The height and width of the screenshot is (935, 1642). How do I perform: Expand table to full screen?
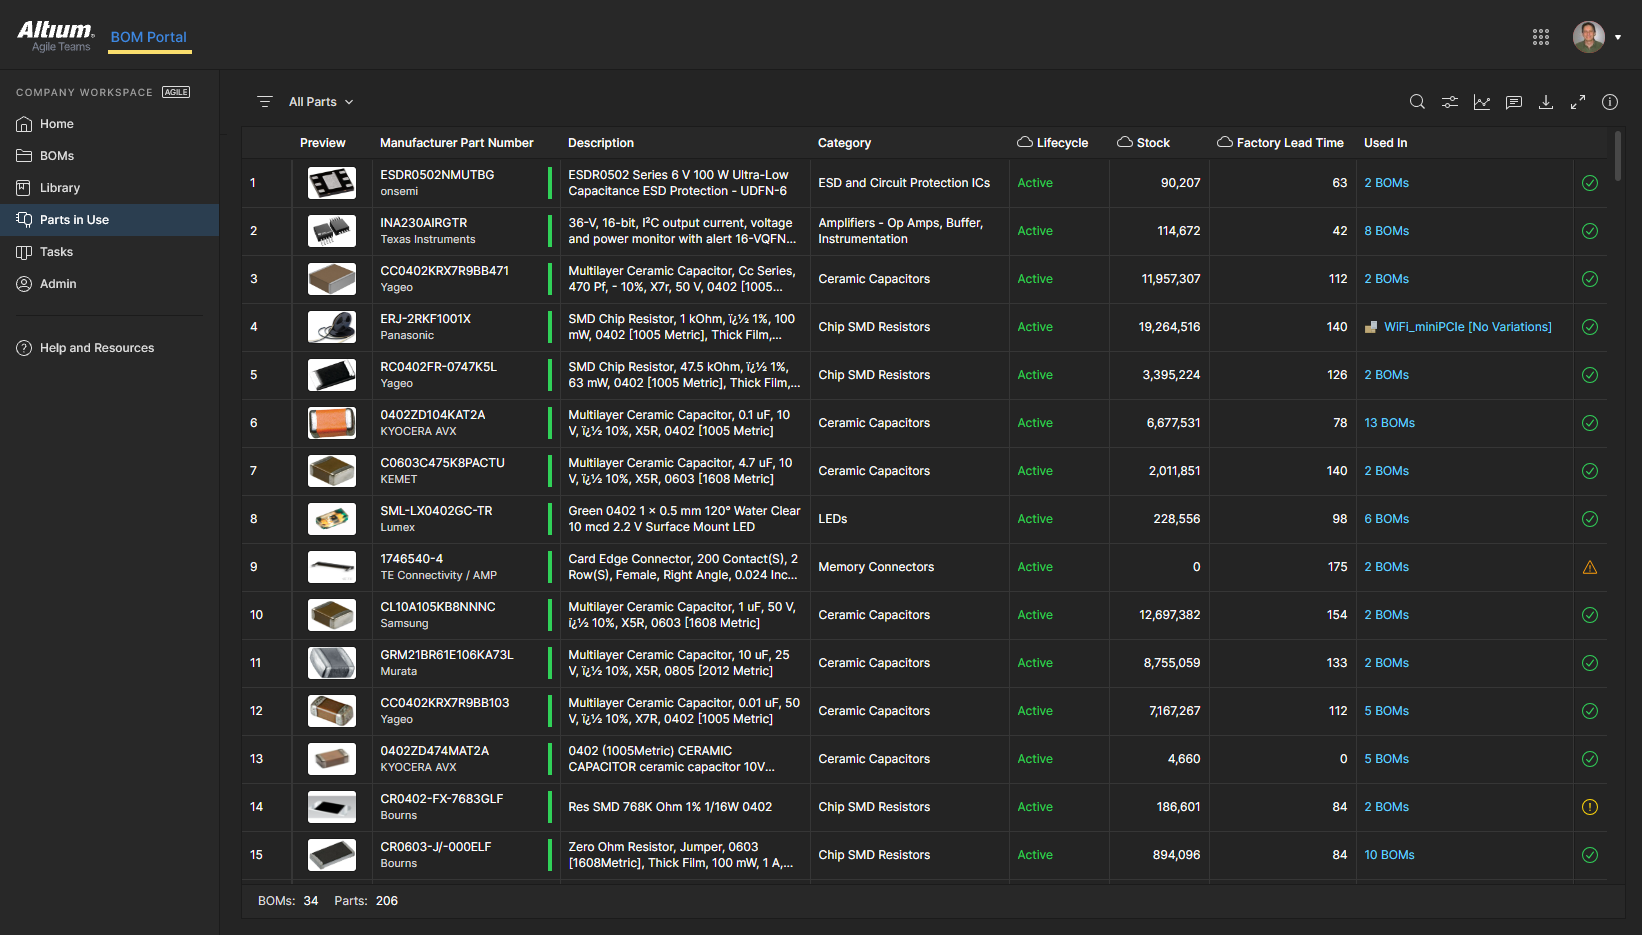(x=1577, y=102)
